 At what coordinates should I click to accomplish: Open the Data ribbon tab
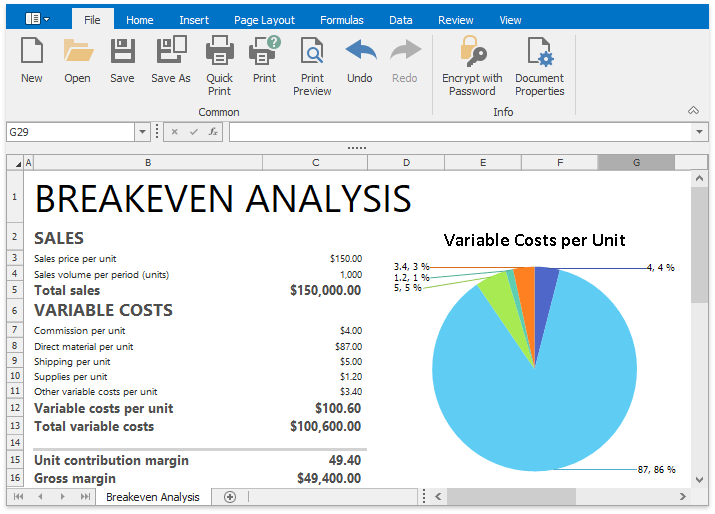point(400,20)
